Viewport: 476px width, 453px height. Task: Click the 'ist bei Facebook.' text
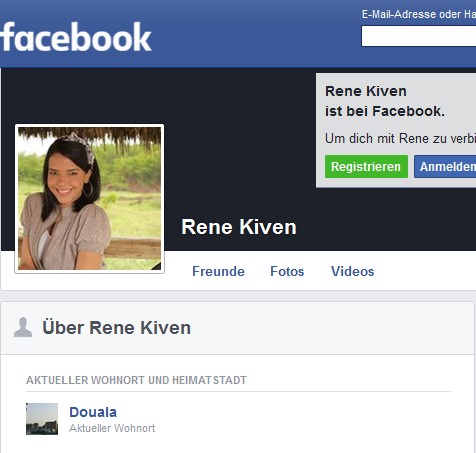385,111
